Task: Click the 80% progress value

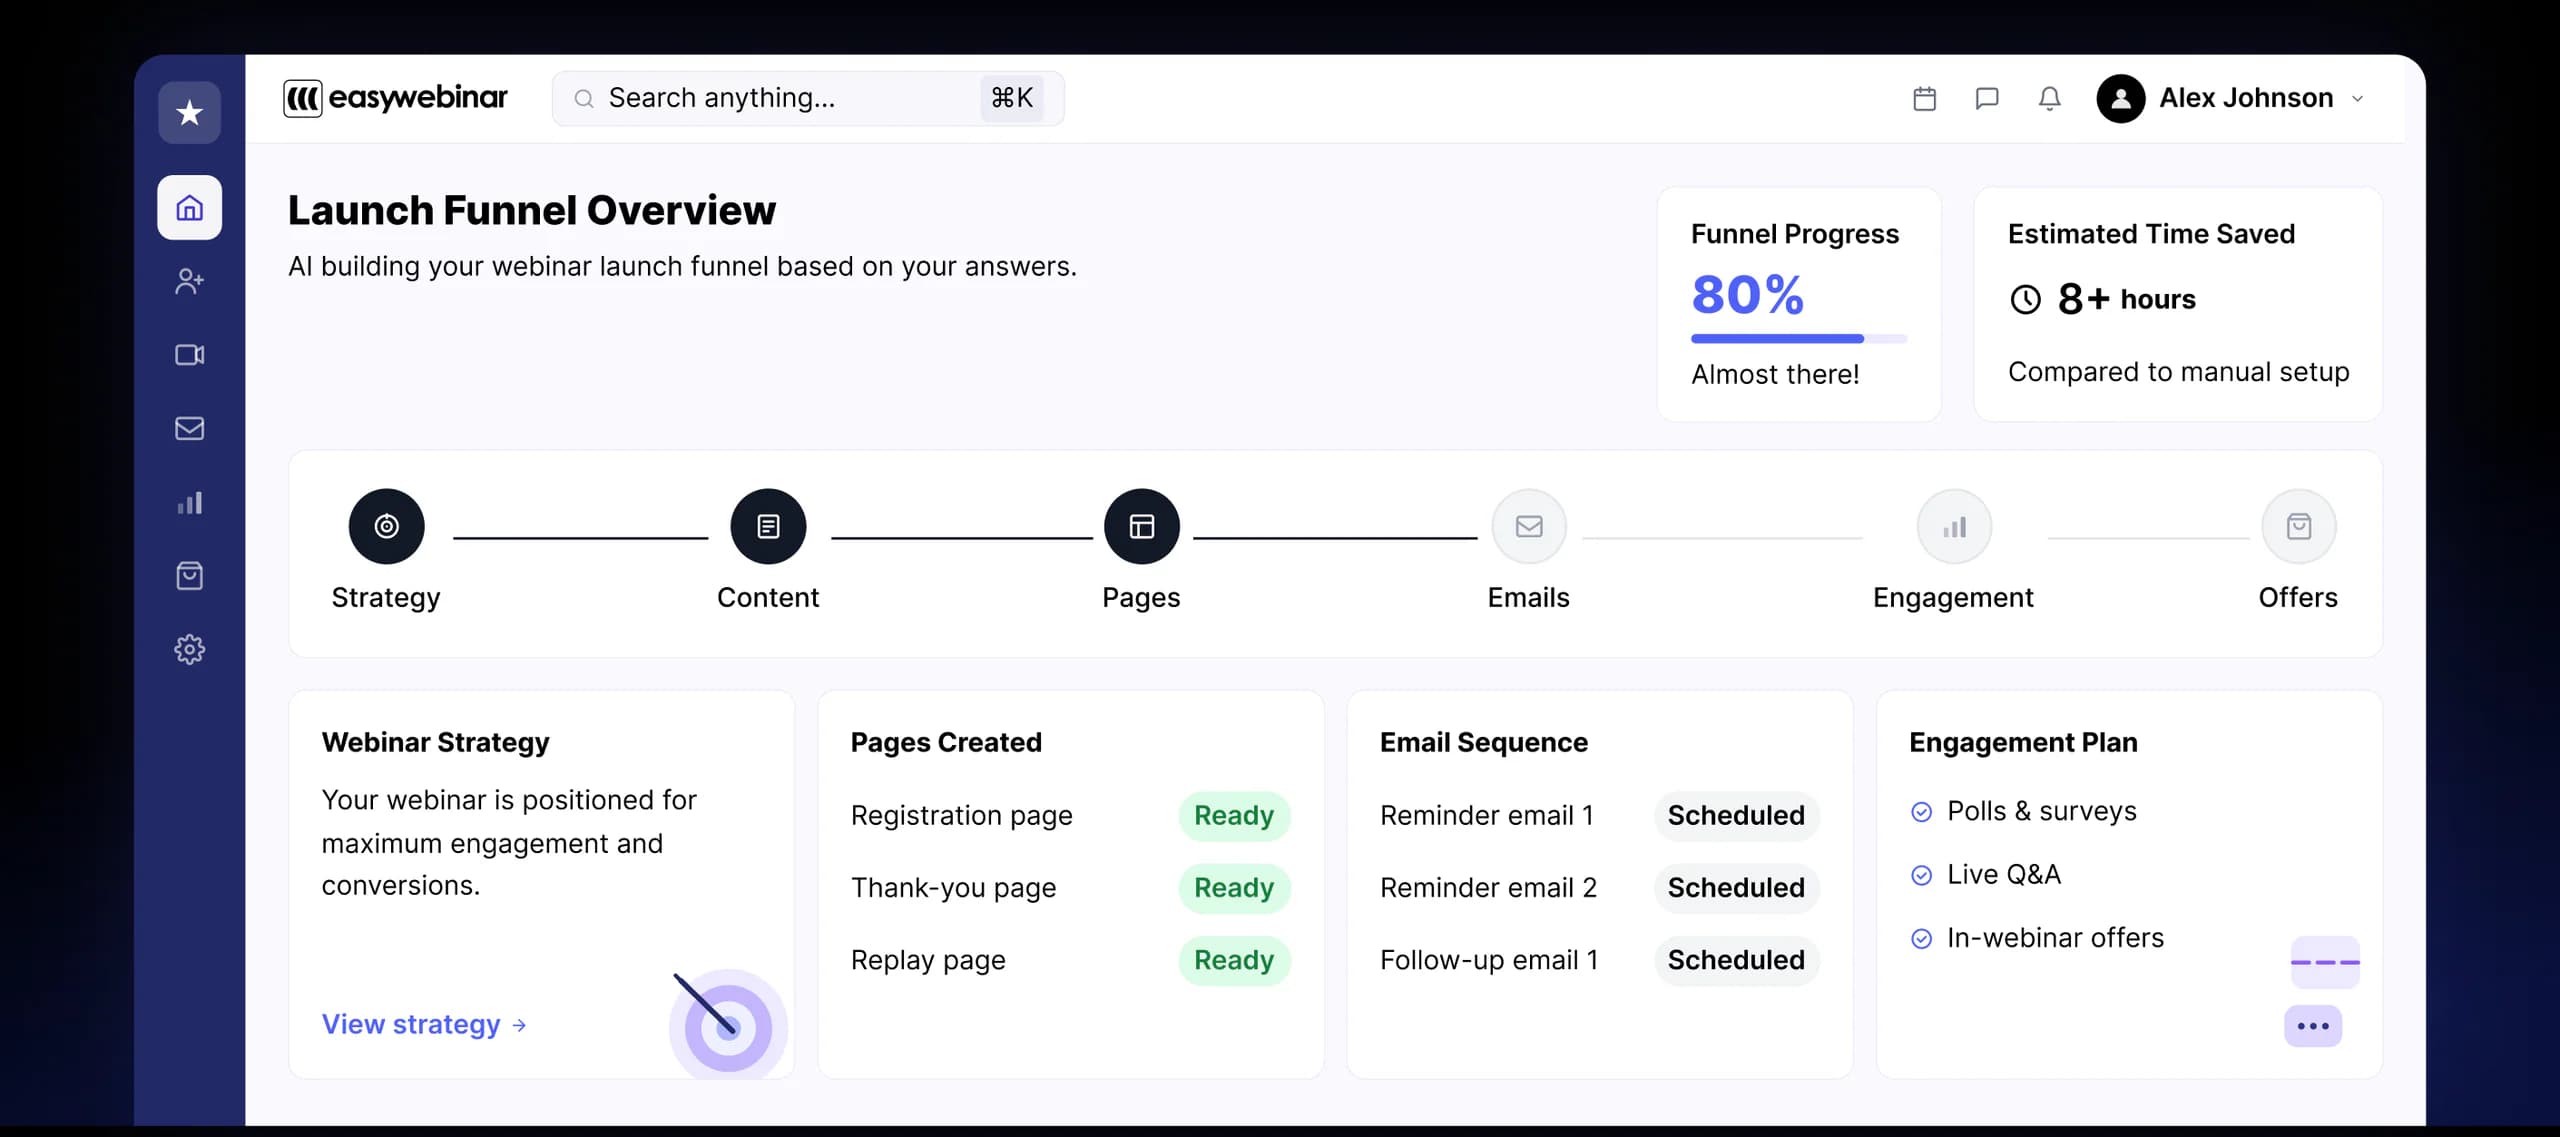Action: click(x=1747, y=295)
